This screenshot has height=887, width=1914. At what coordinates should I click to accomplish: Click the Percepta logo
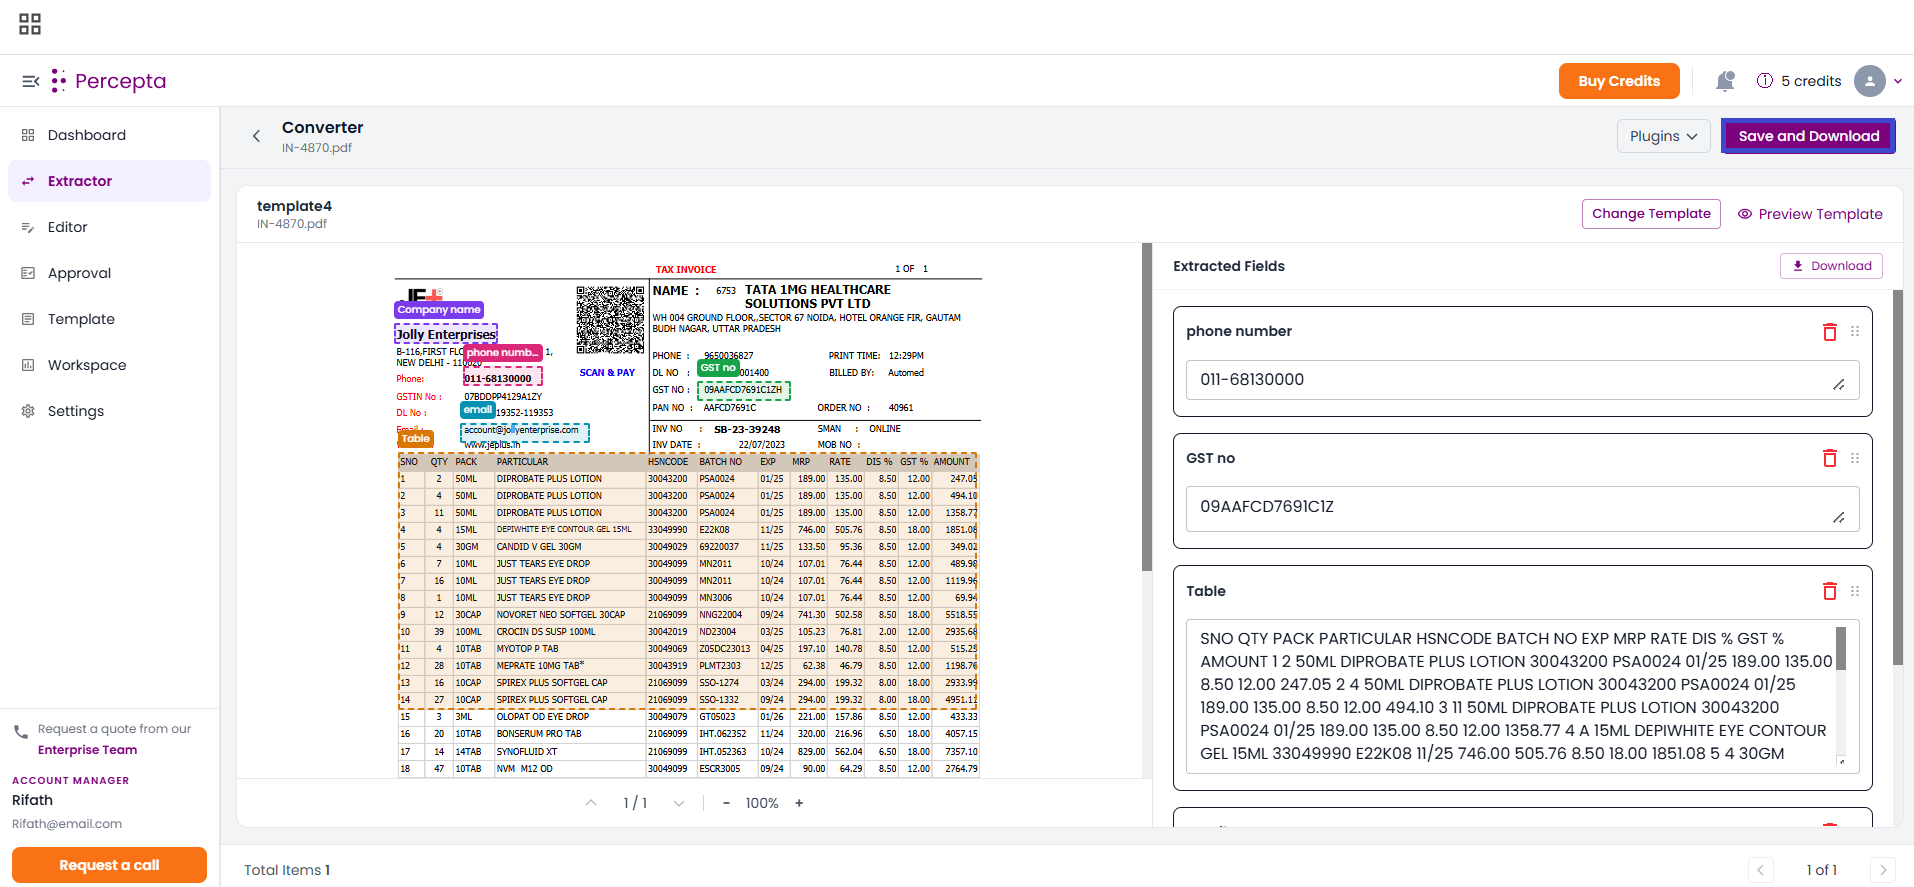pos(109,81)
